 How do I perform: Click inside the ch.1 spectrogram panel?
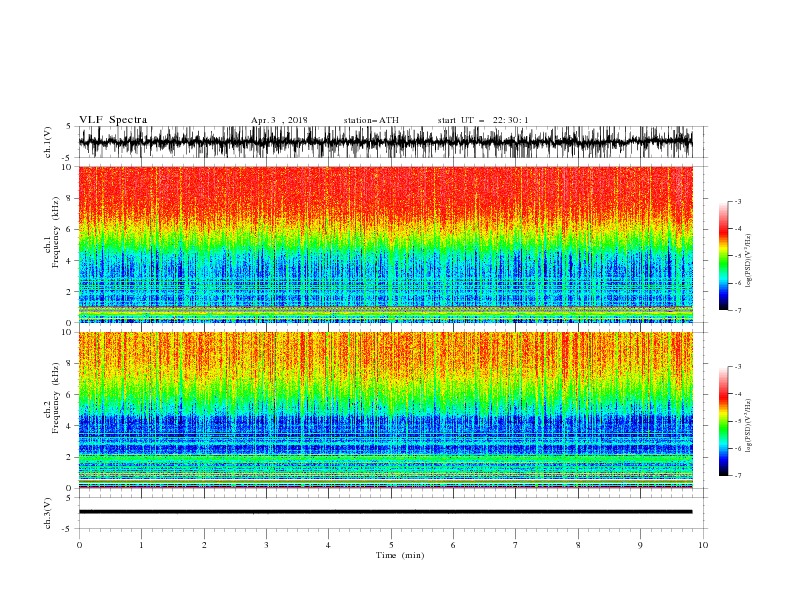[x=385, y=244]
